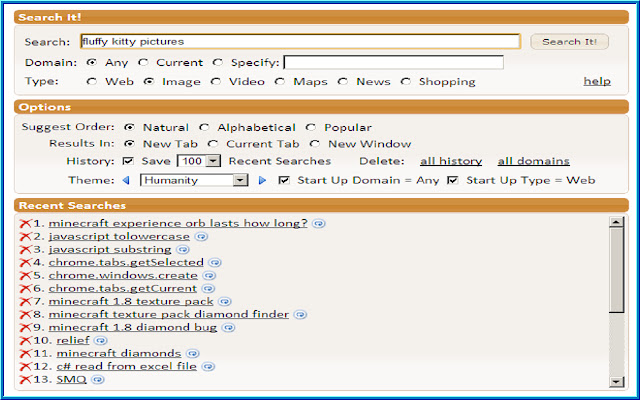Screen dimensions: 640x400
Task: Choose Alphabetical suggest order
Action: (204, 128)
